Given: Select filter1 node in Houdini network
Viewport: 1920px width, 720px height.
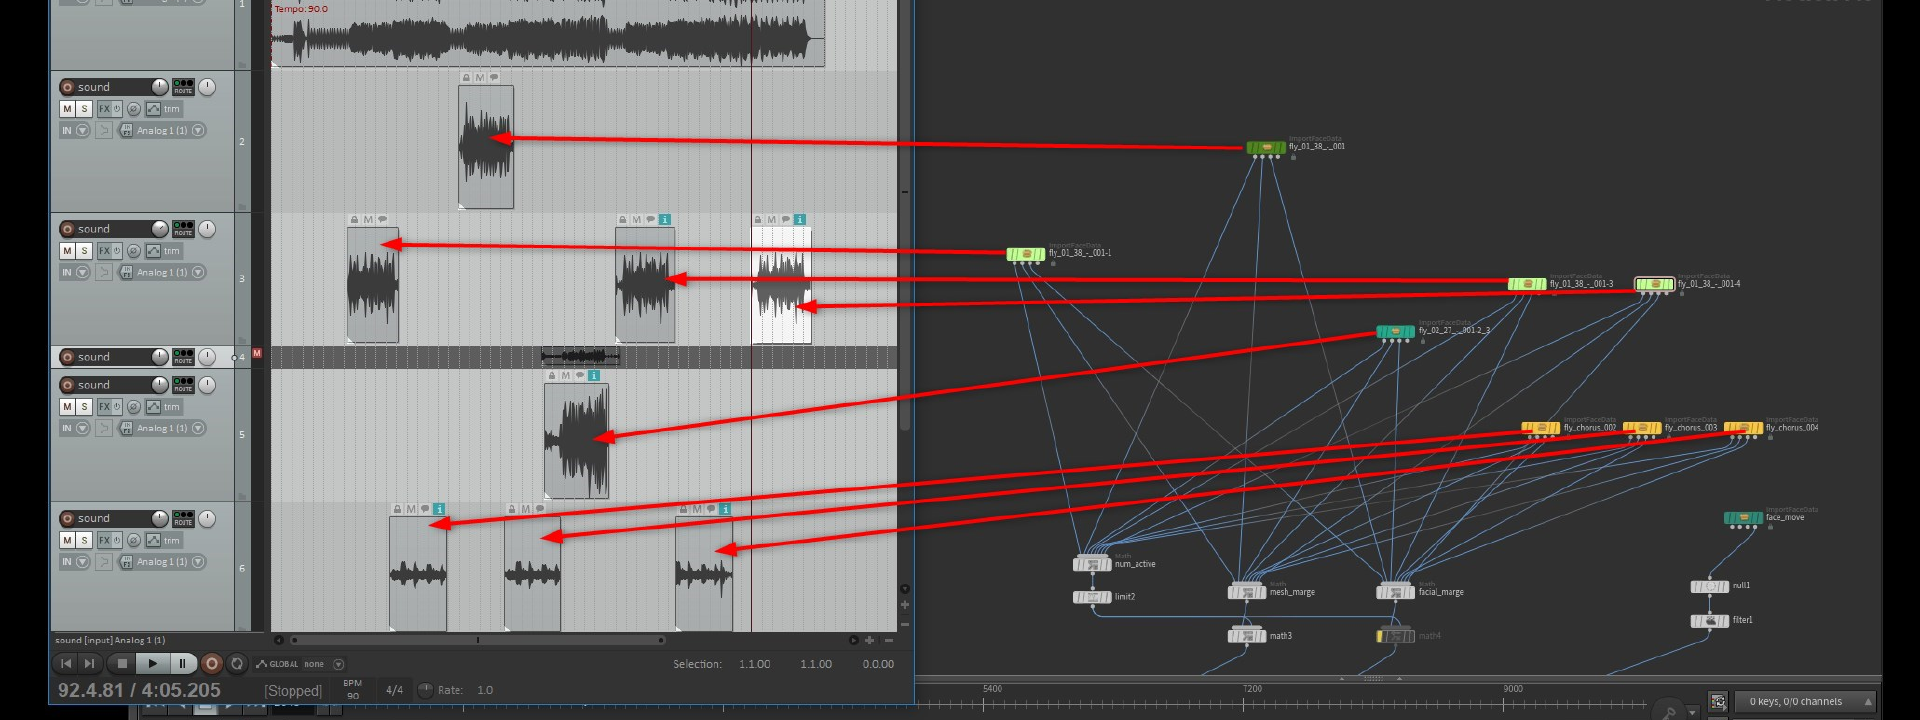Looking at the screenshot, I should [1709, 621].
